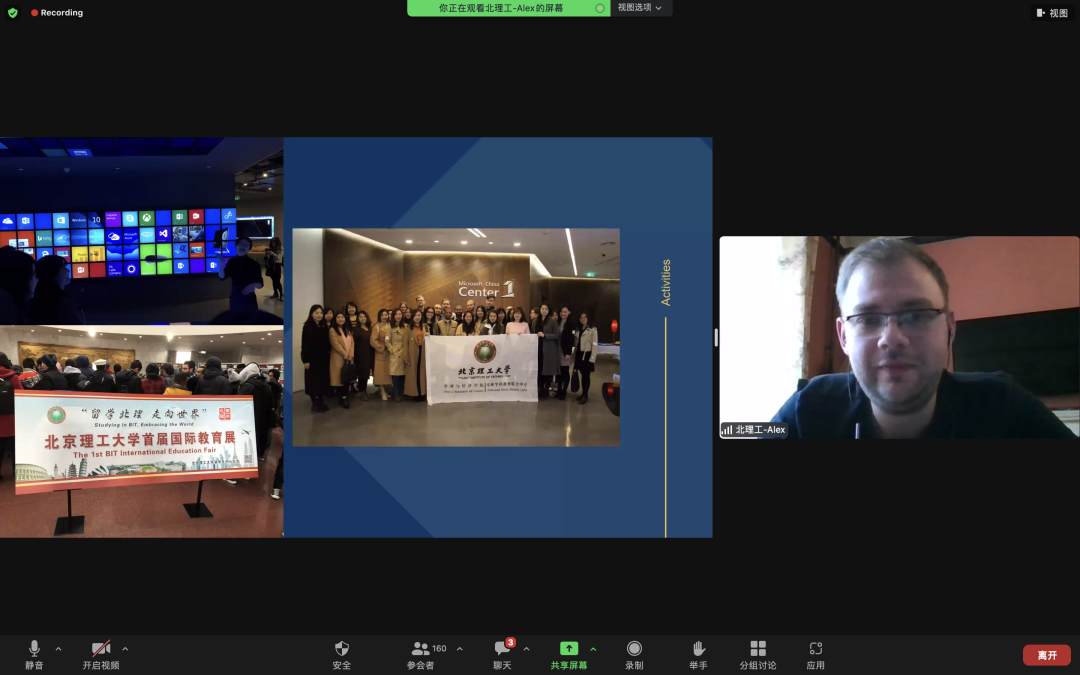Click the green 共享屏幕 share screen icon

coord(569,648)
